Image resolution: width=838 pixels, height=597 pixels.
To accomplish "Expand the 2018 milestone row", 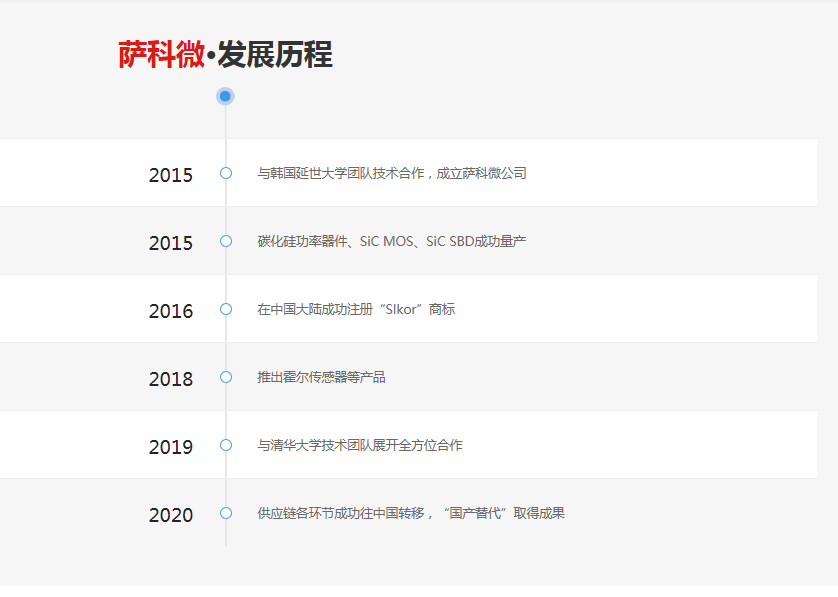I will [419, 377].
